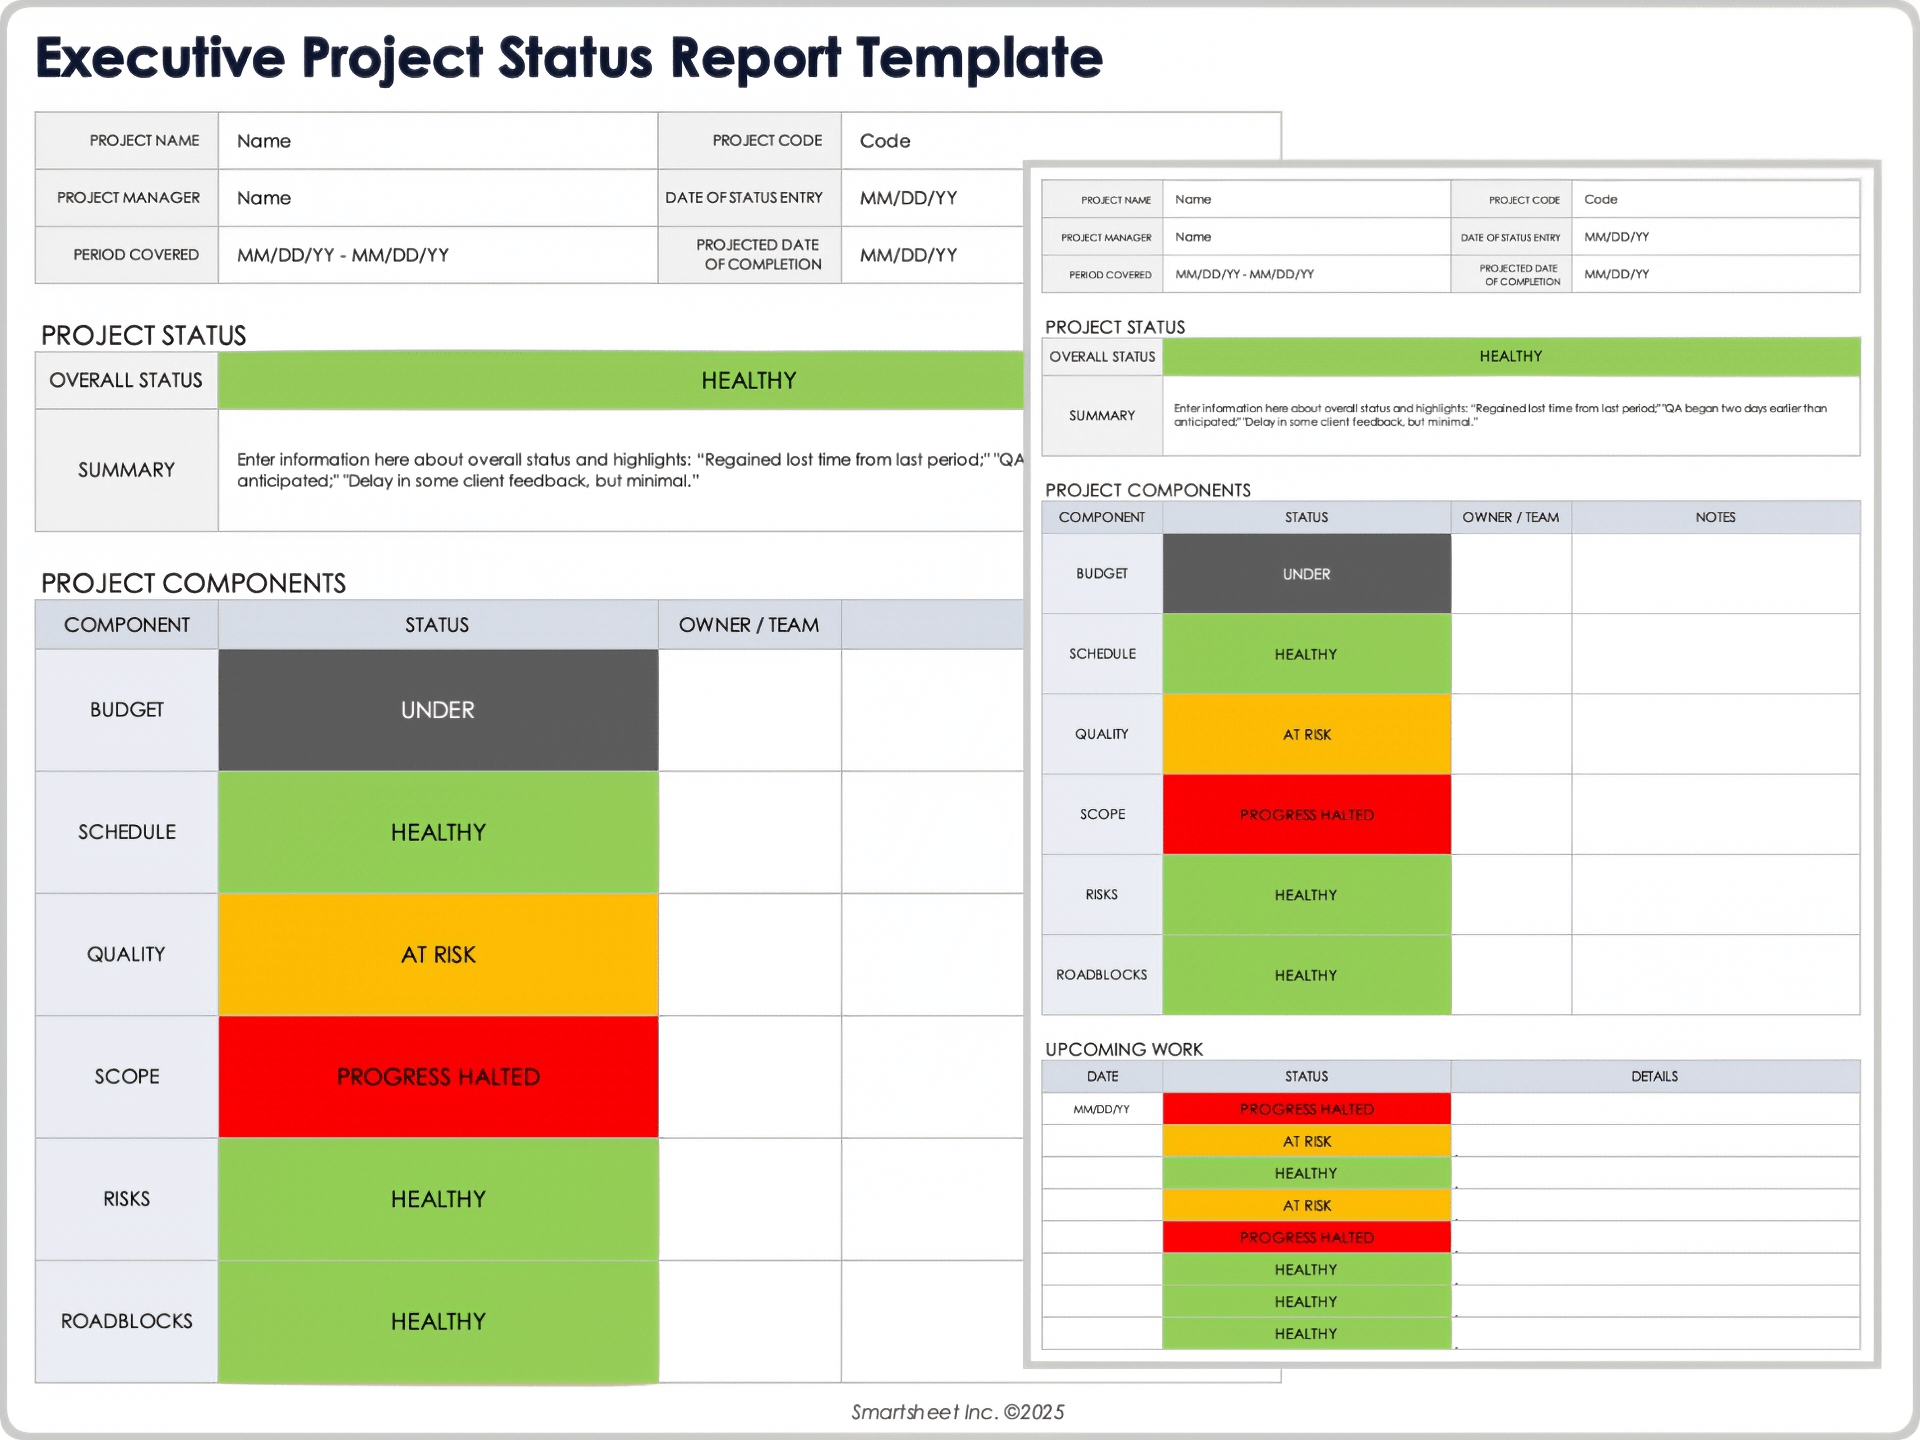Click the MM/DD/YY date in Upcoming Work
Screen dimensions: 1920x1440
pyautogui.click(x=1101, y=1108)
